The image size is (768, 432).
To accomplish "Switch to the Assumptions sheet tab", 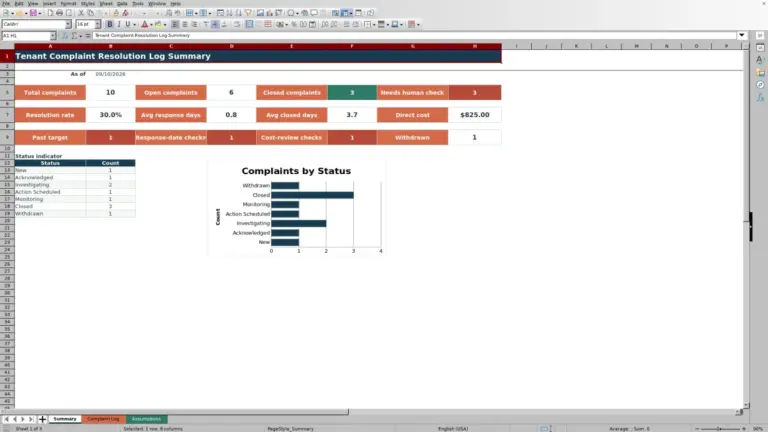I will point(146,419).
